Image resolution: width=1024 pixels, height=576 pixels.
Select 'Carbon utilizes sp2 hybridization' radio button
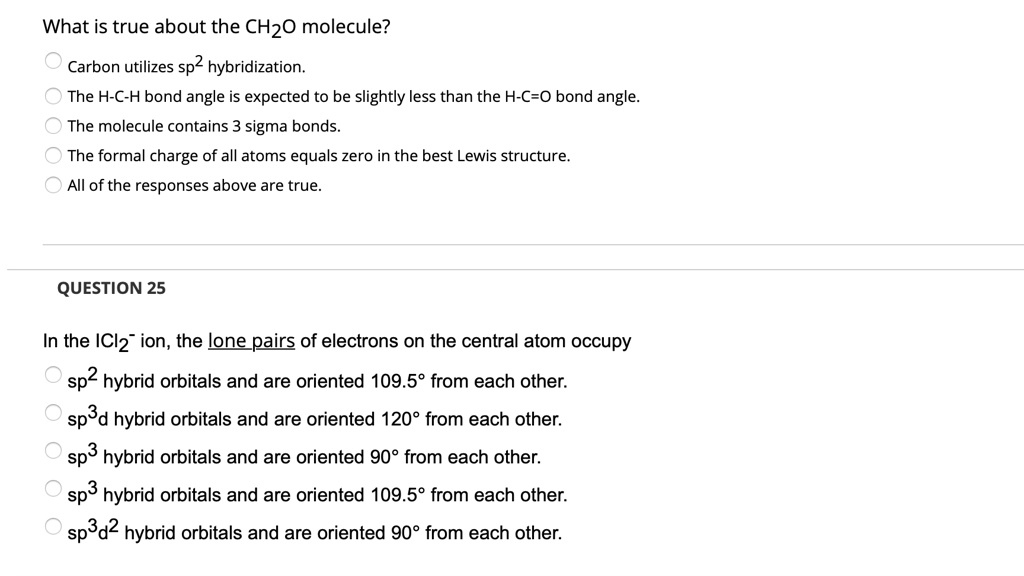(x=54, y=62)
